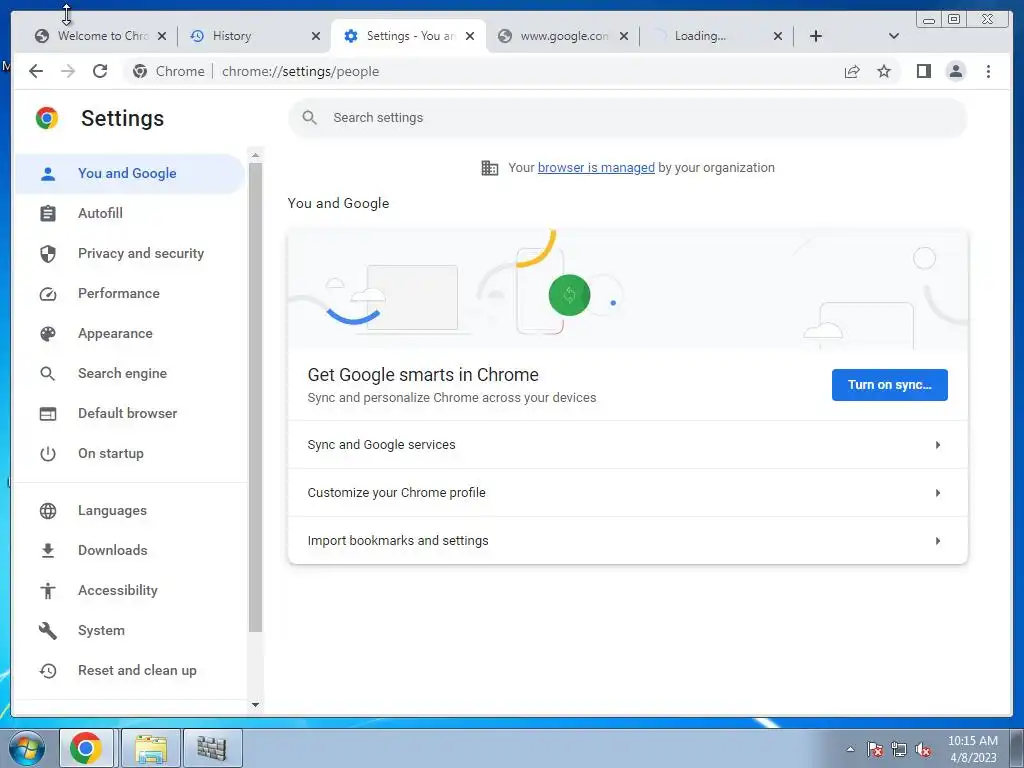Screen dimensions: 1024x768
Task: Open You and Google section
Action: pos(129,173)
